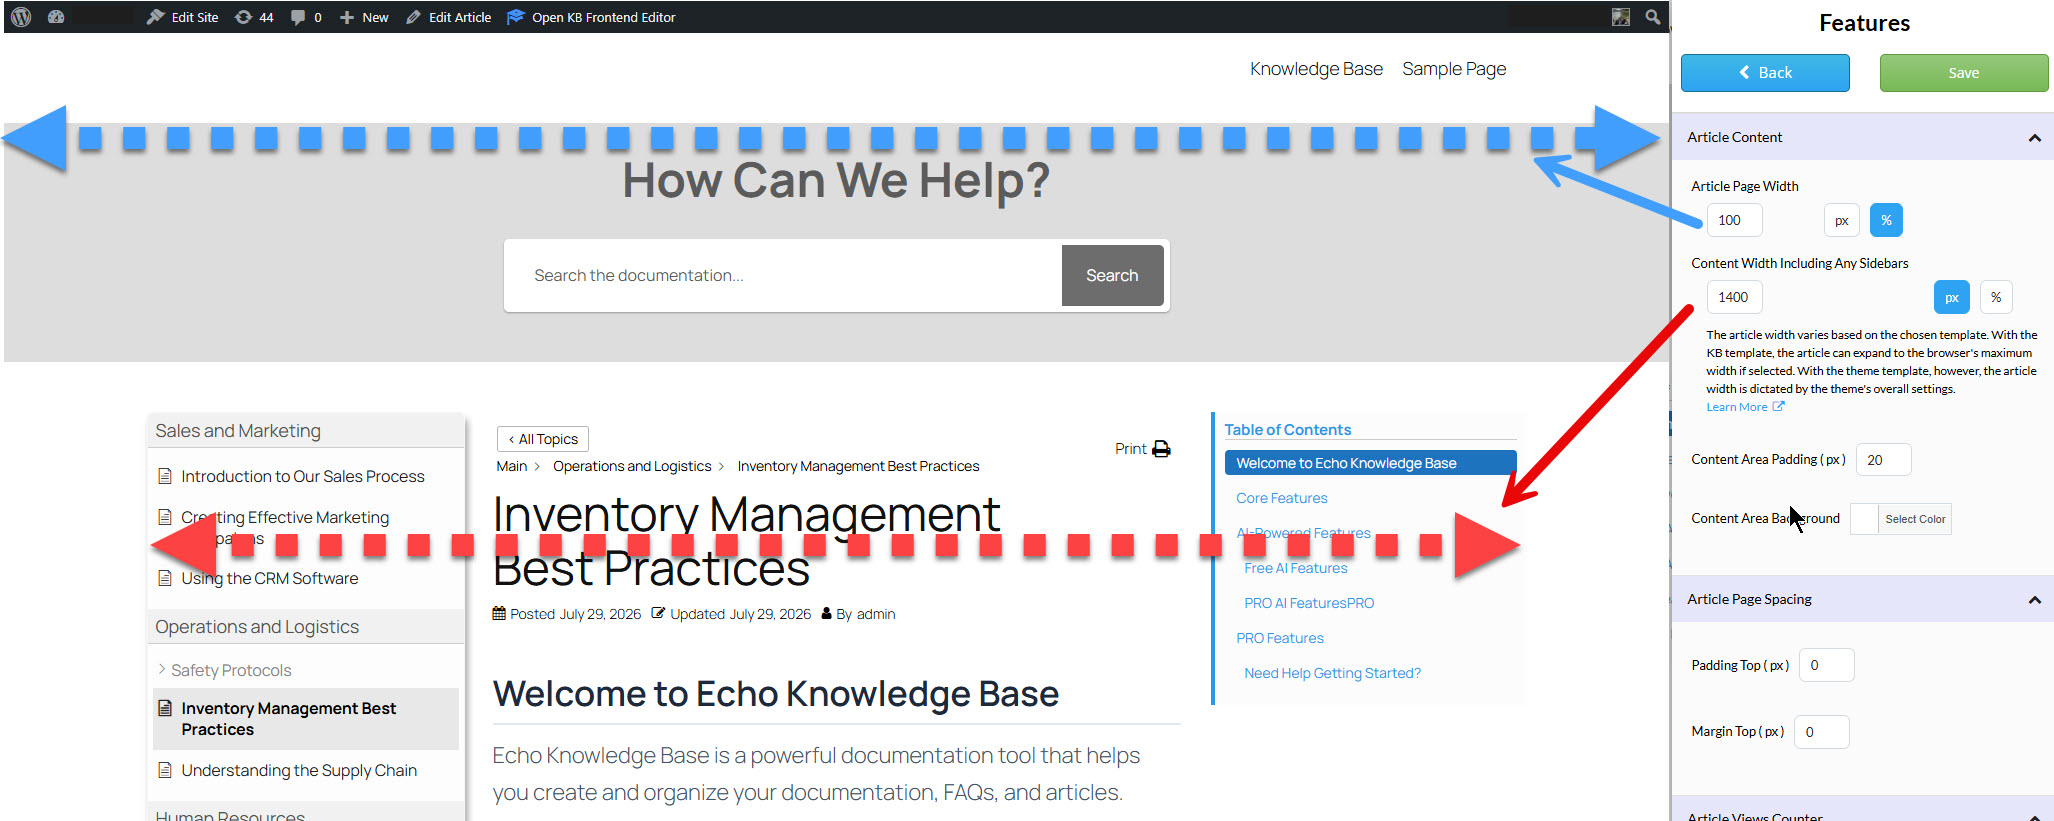Image resolution: width=2054 pixels, height=821 pixels.
Task: Click the document icon beside Introduction to Our Sales Process
Action: click(x=165, y=476)
